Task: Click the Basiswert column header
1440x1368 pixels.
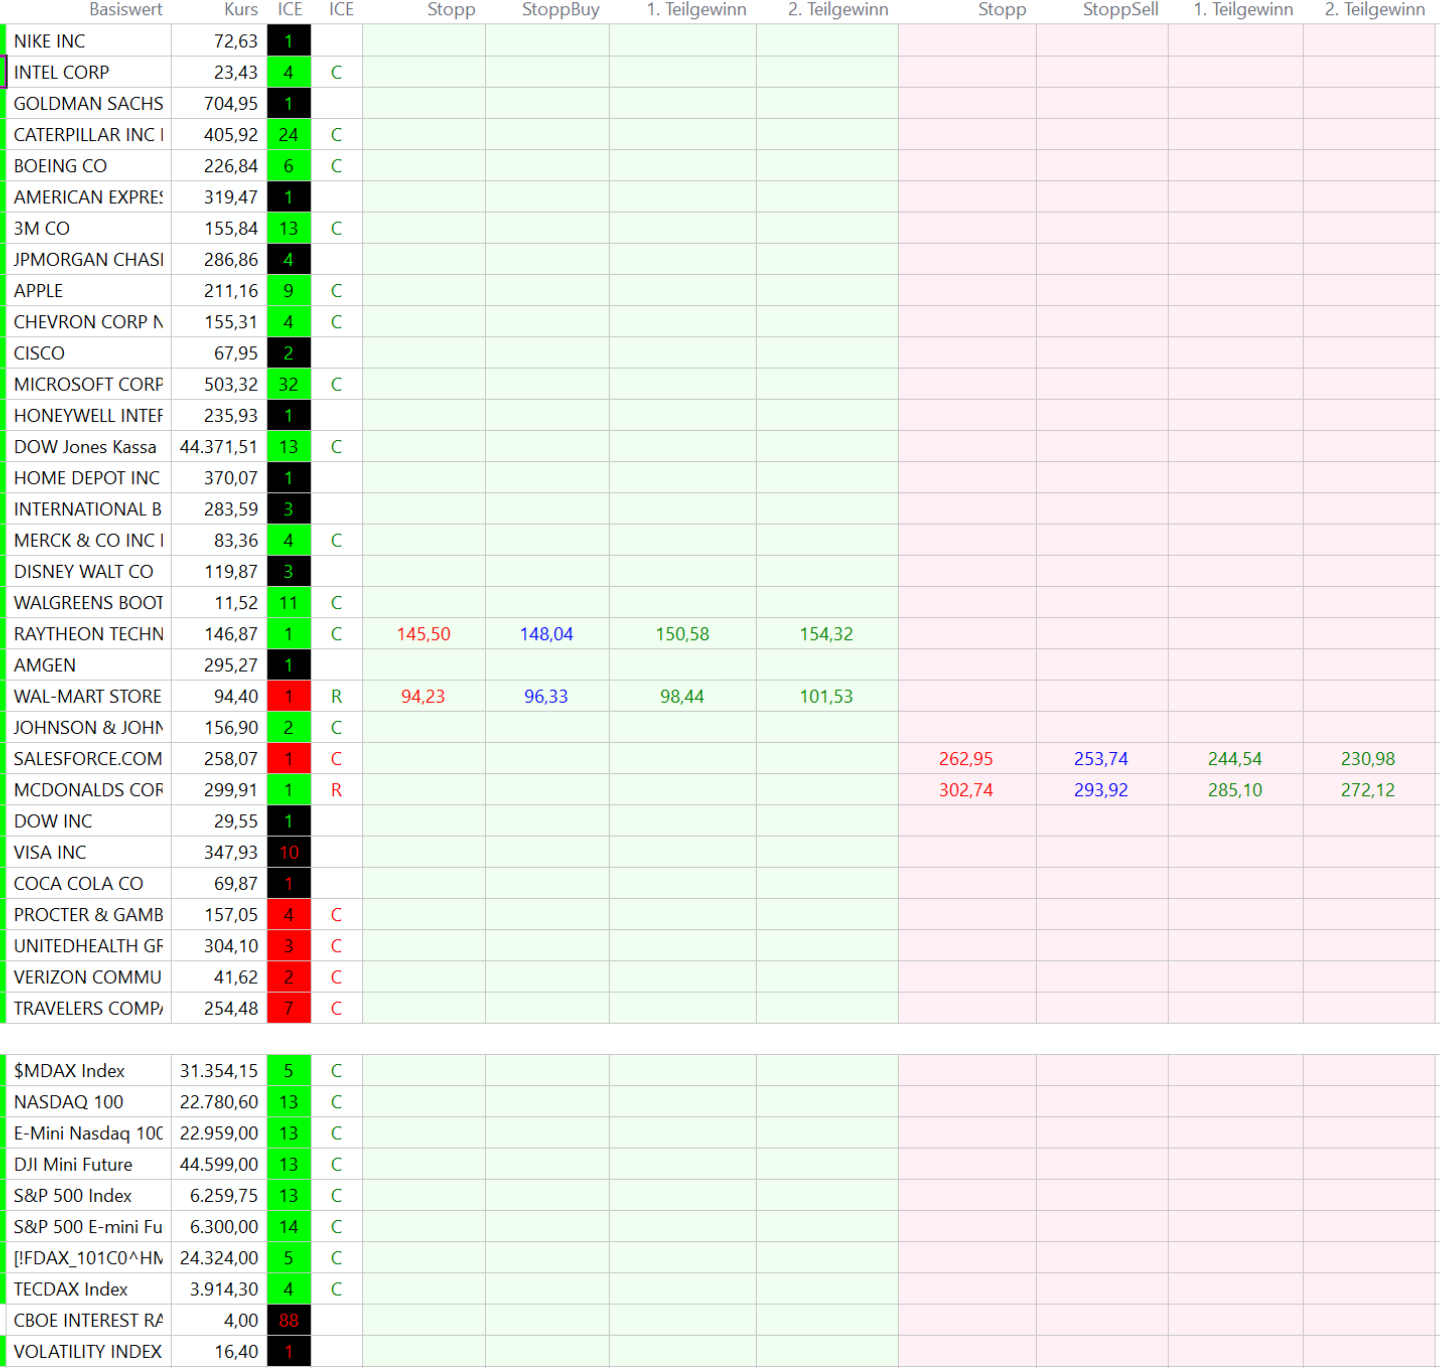Action: pyautogui.click(x=125, y=10)
